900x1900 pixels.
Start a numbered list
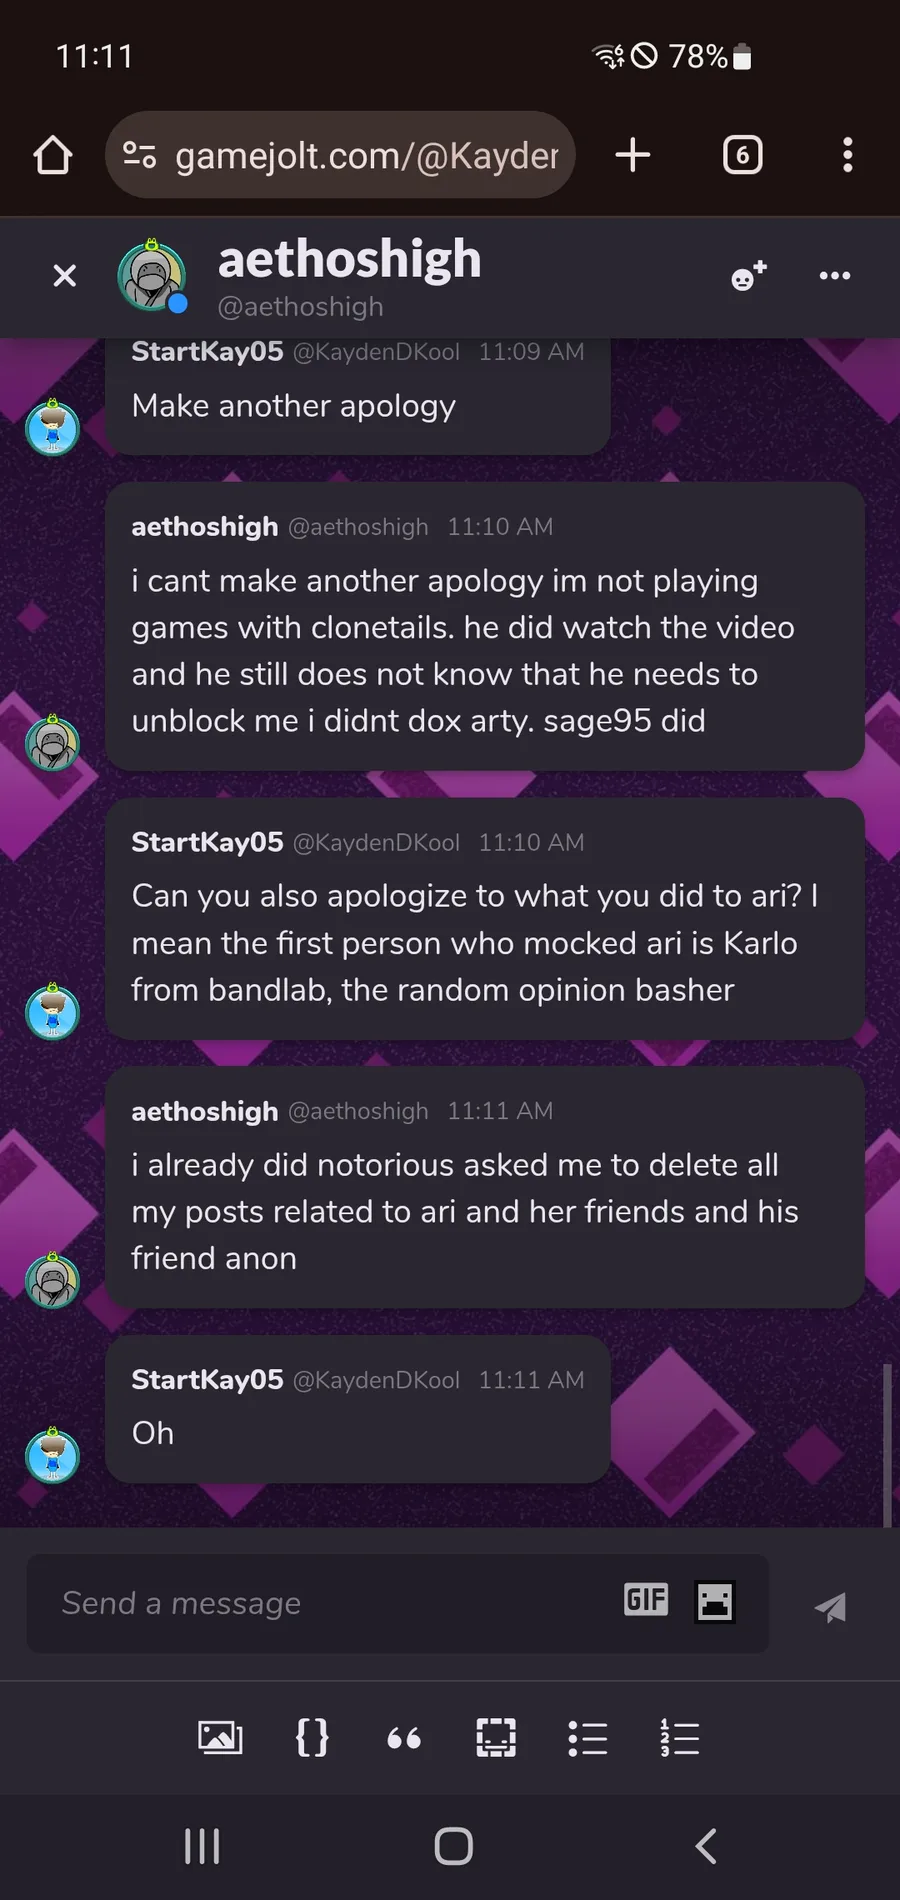680,1738
